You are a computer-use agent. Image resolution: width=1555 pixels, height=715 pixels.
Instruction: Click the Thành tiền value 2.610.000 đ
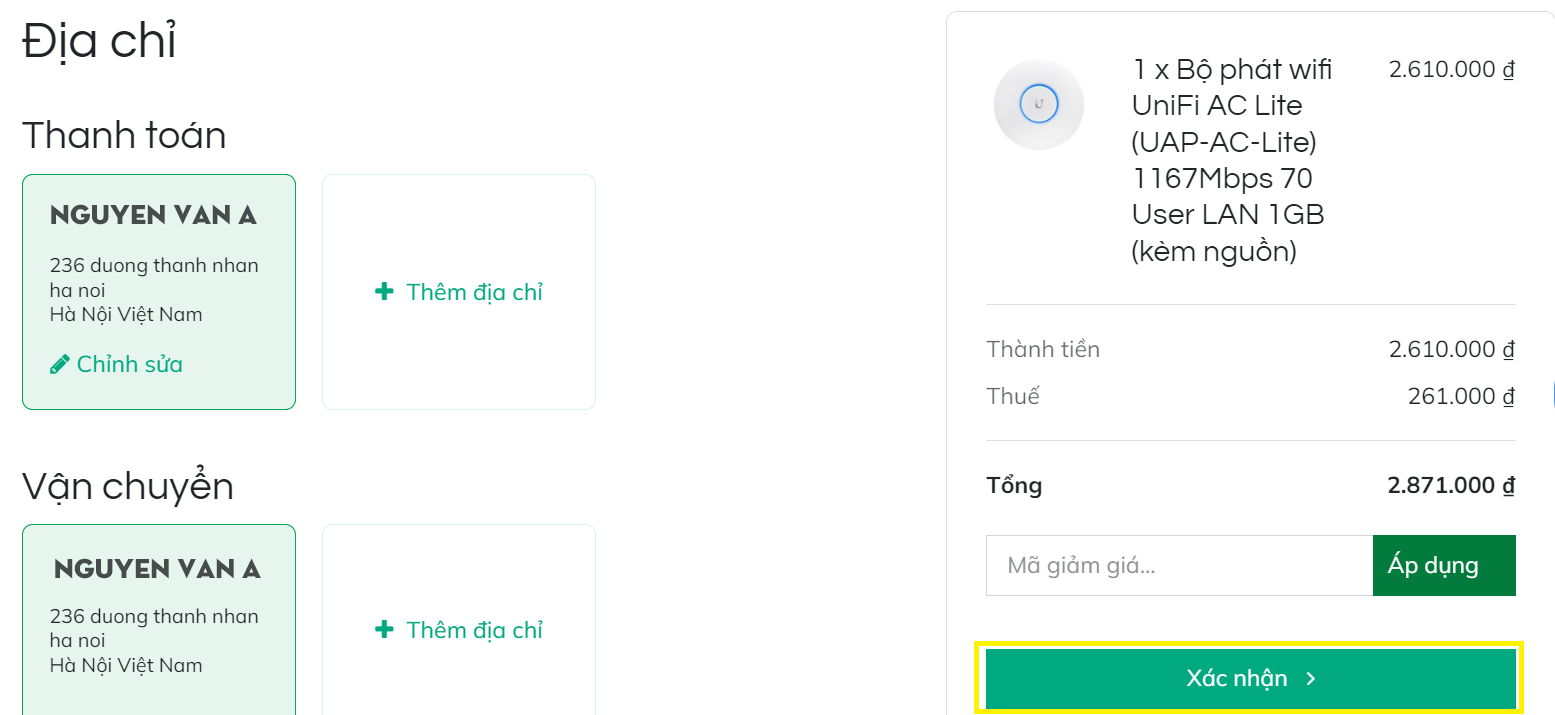pos(1452,350)
